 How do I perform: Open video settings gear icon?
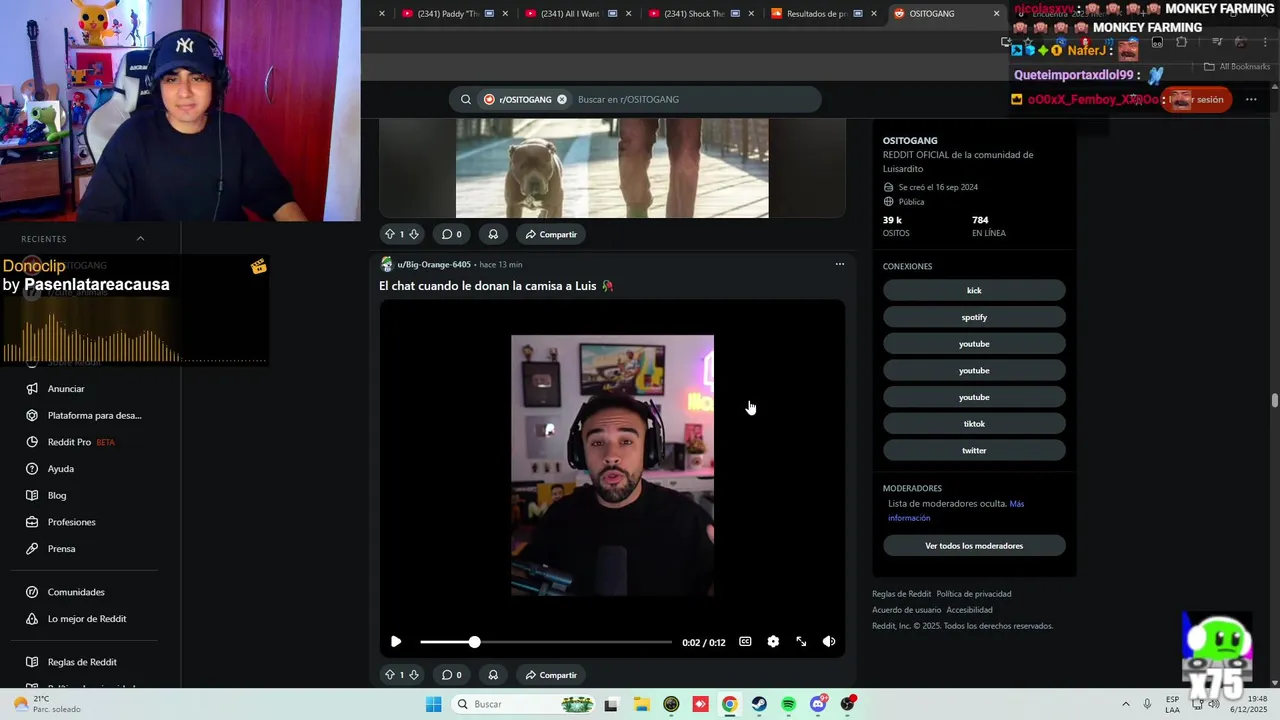click(773, 642)
